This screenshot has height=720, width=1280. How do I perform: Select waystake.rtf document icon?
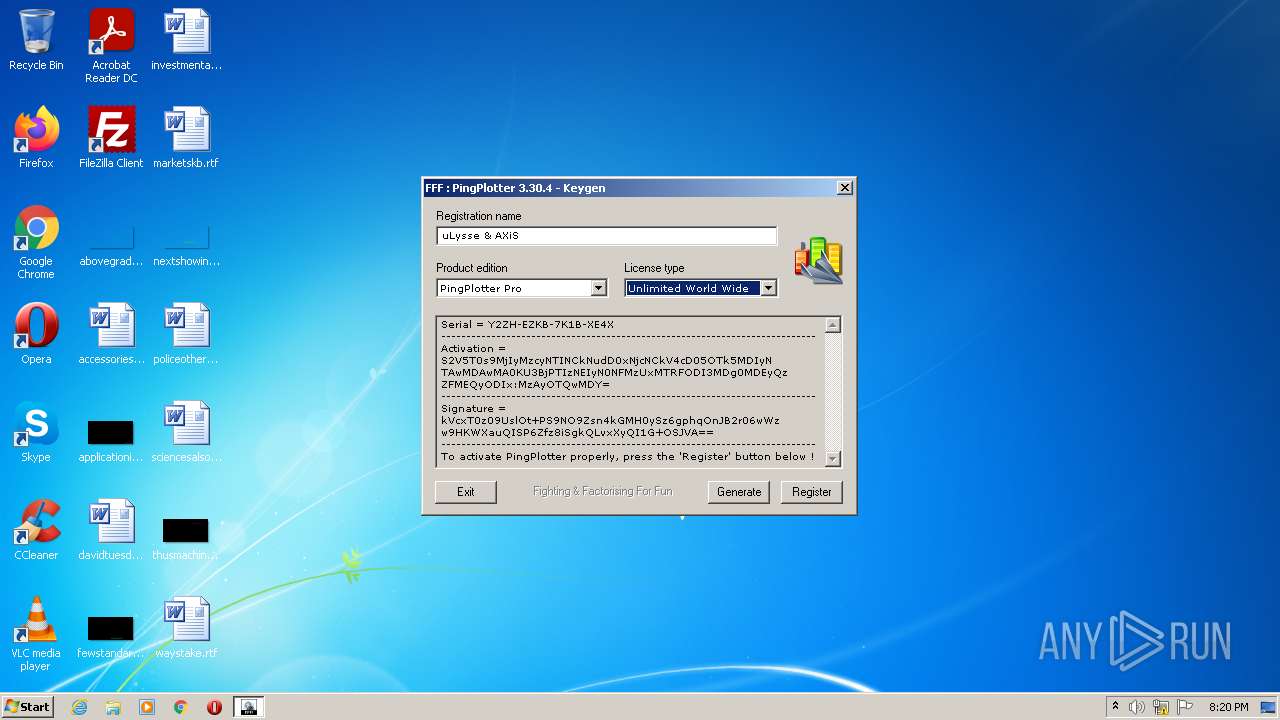[x=186, y=628]
